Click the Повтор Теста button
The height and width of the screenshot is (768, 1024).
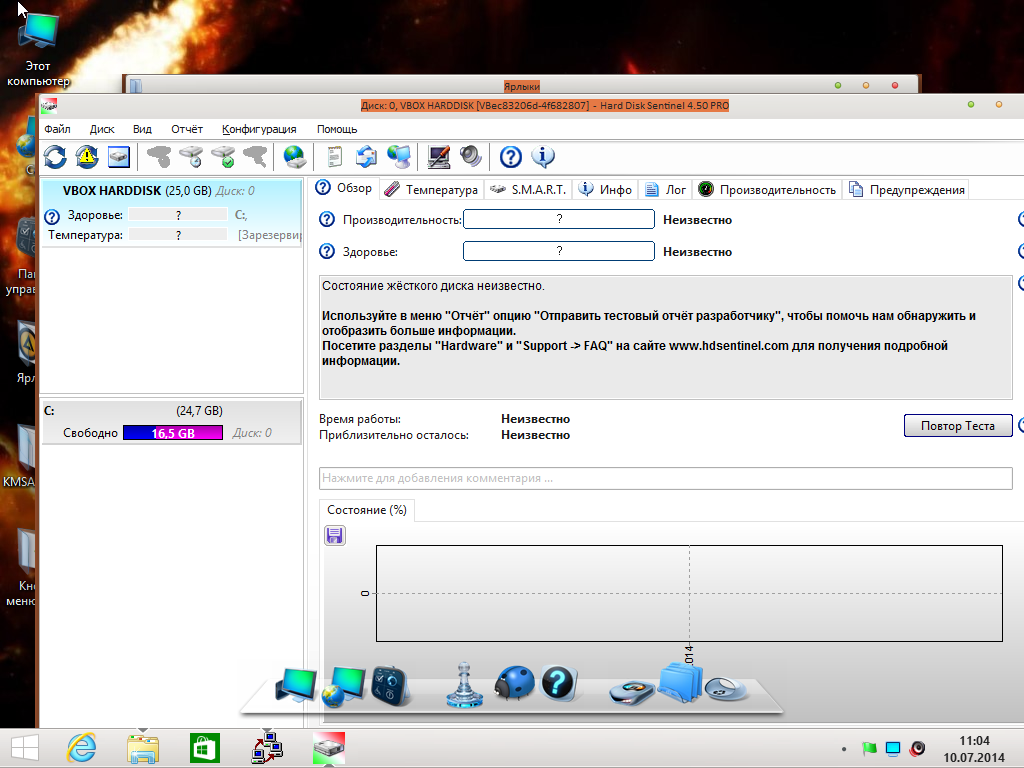pos(958,426)
